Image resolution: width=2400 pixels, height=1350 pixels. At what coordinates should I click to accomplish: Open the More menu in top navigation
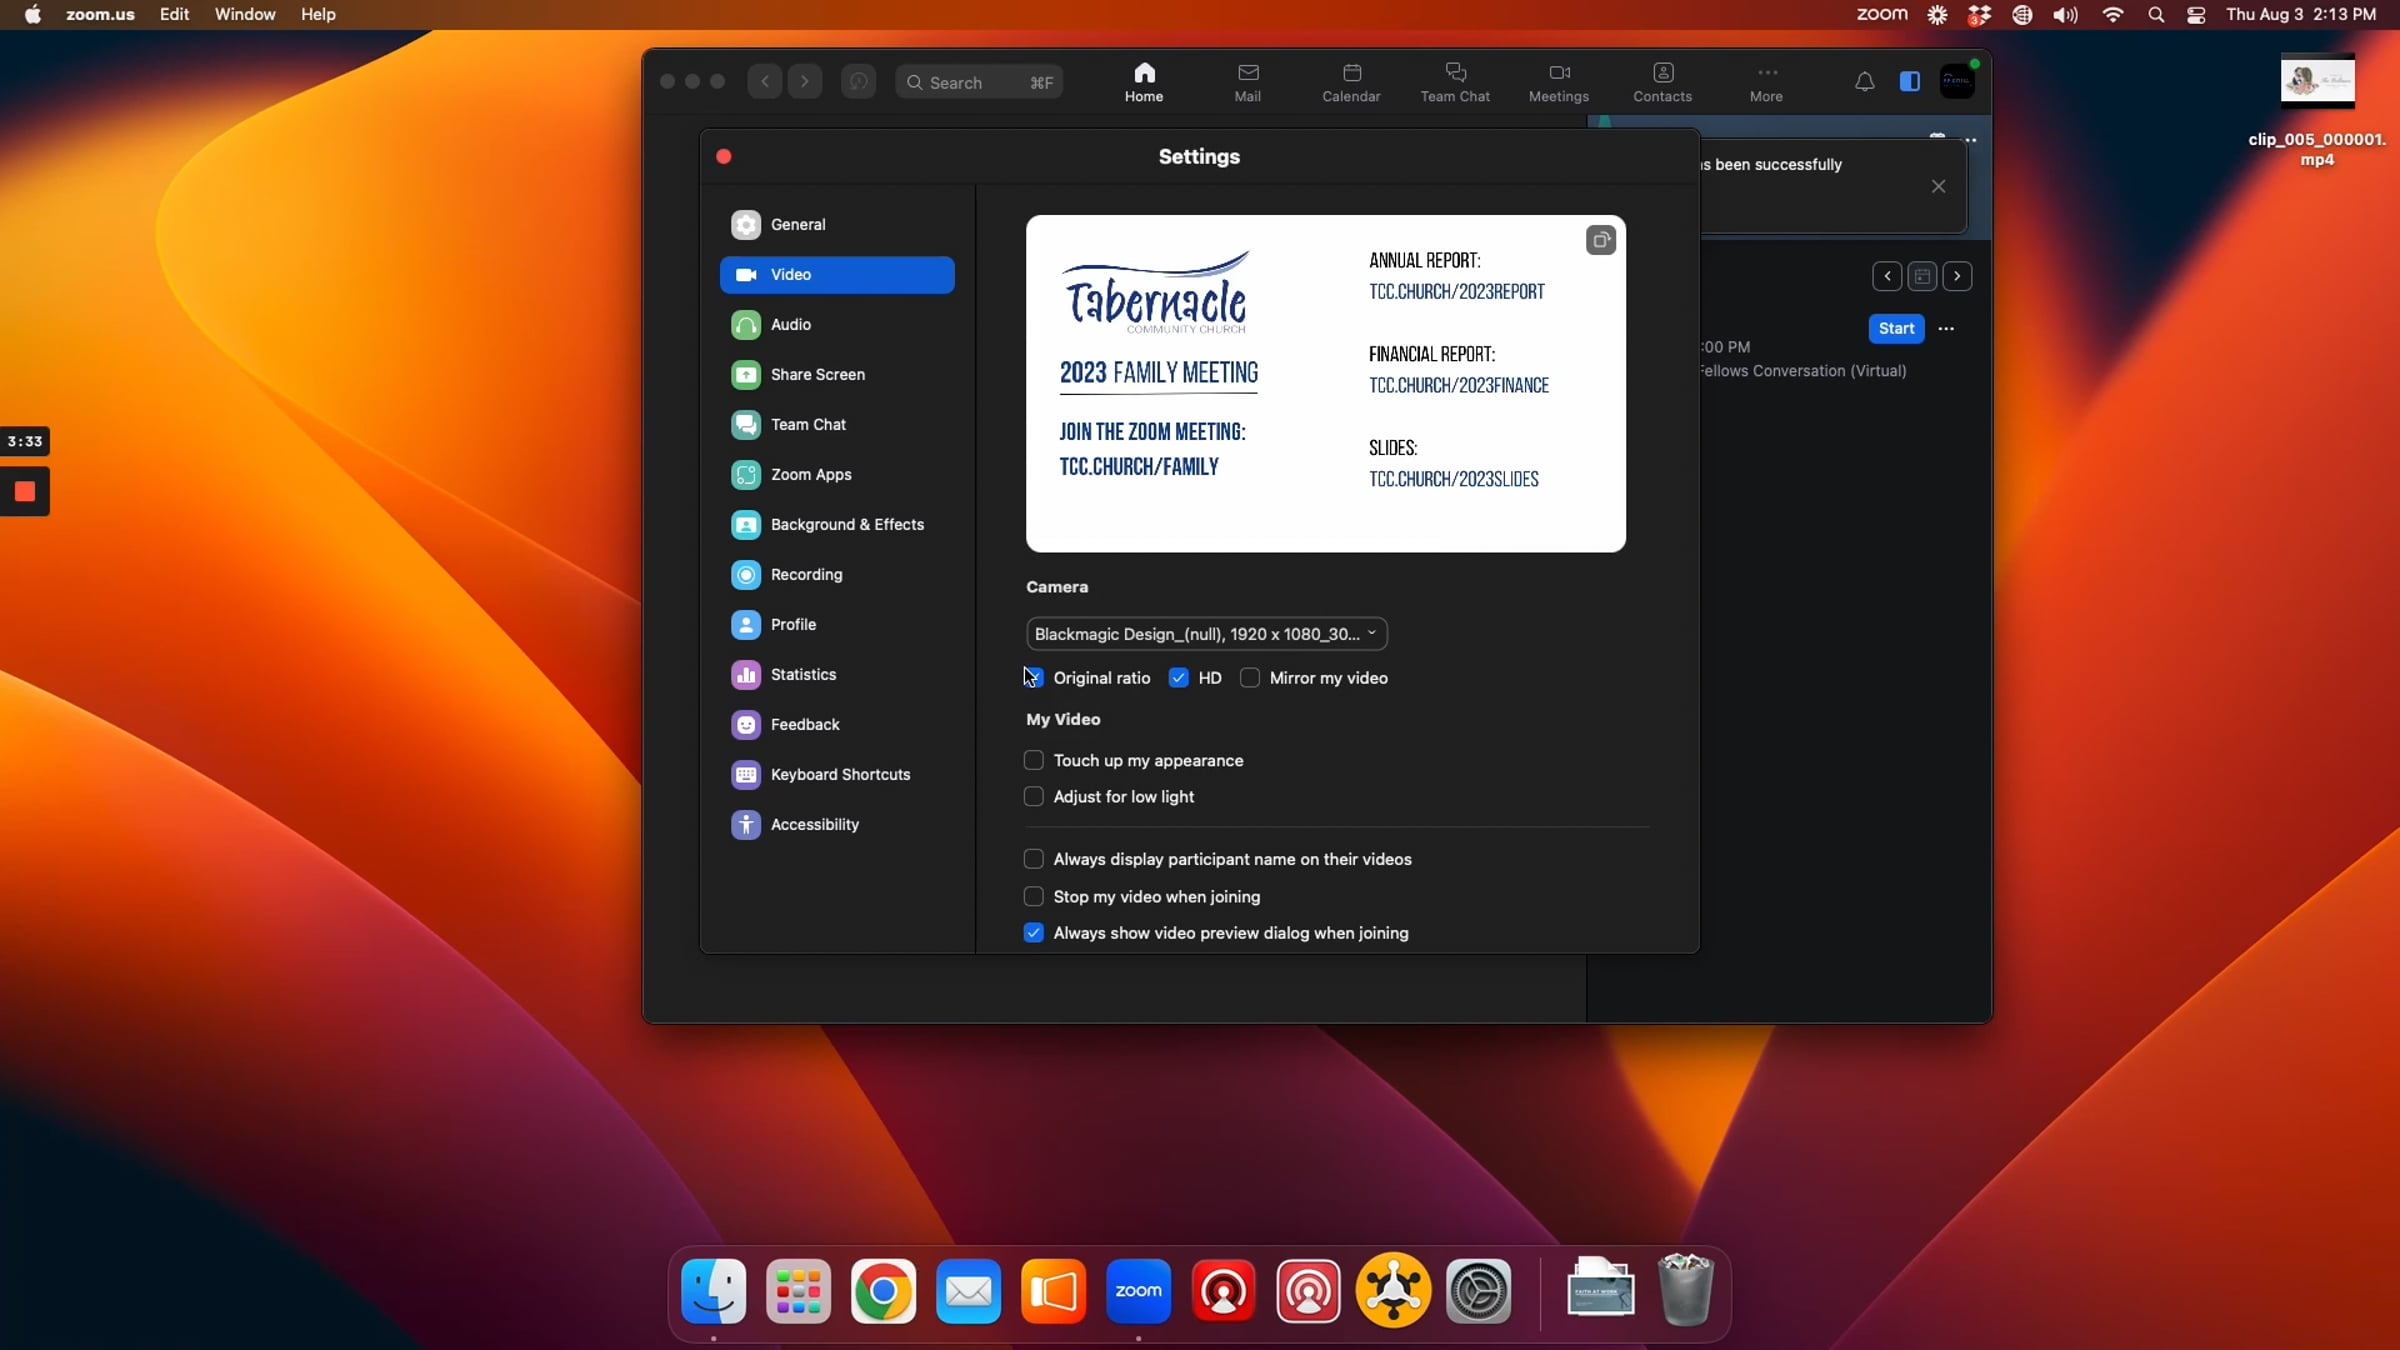(x=1766, y=82)
